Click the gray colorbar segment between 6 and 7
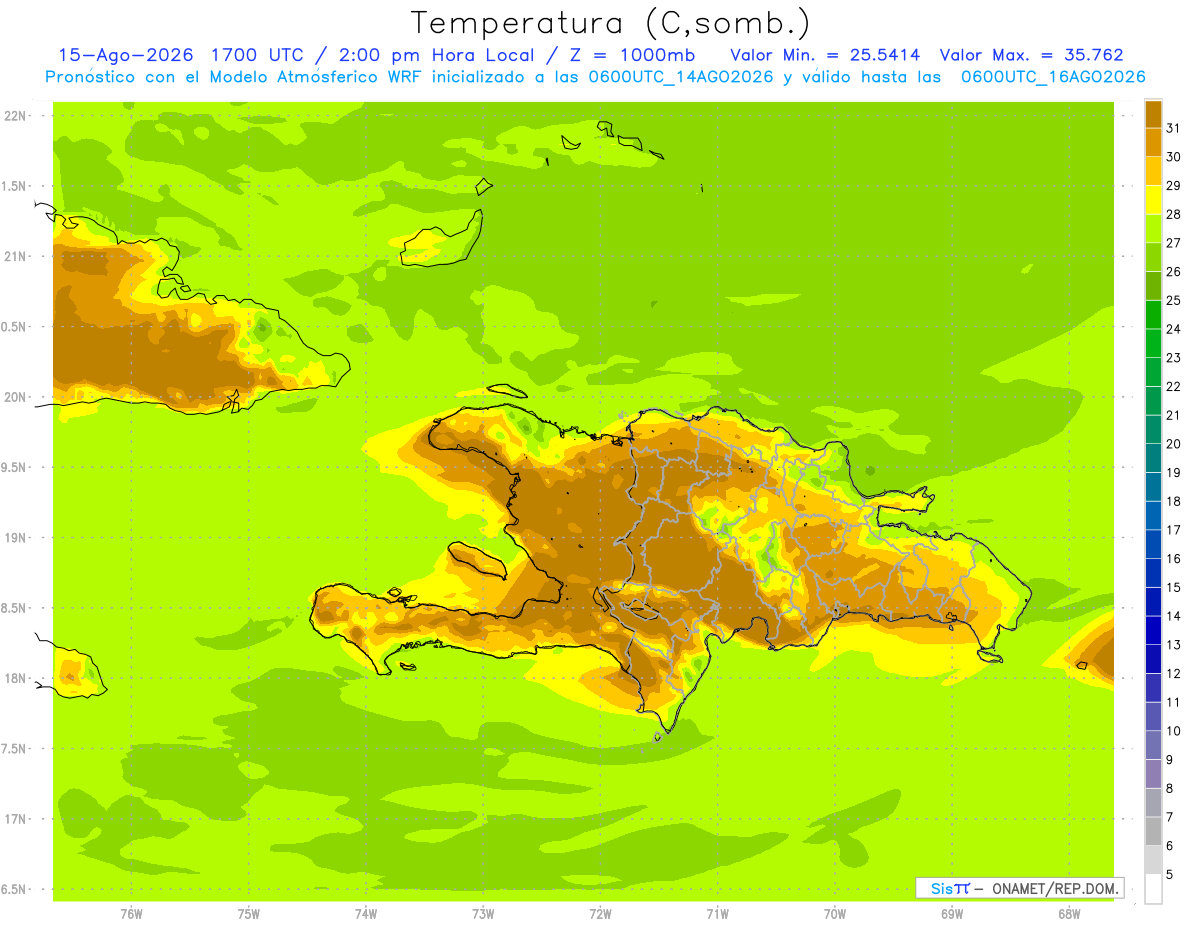The height and width of the screenshot is (927, 1200). (1153, 831)
